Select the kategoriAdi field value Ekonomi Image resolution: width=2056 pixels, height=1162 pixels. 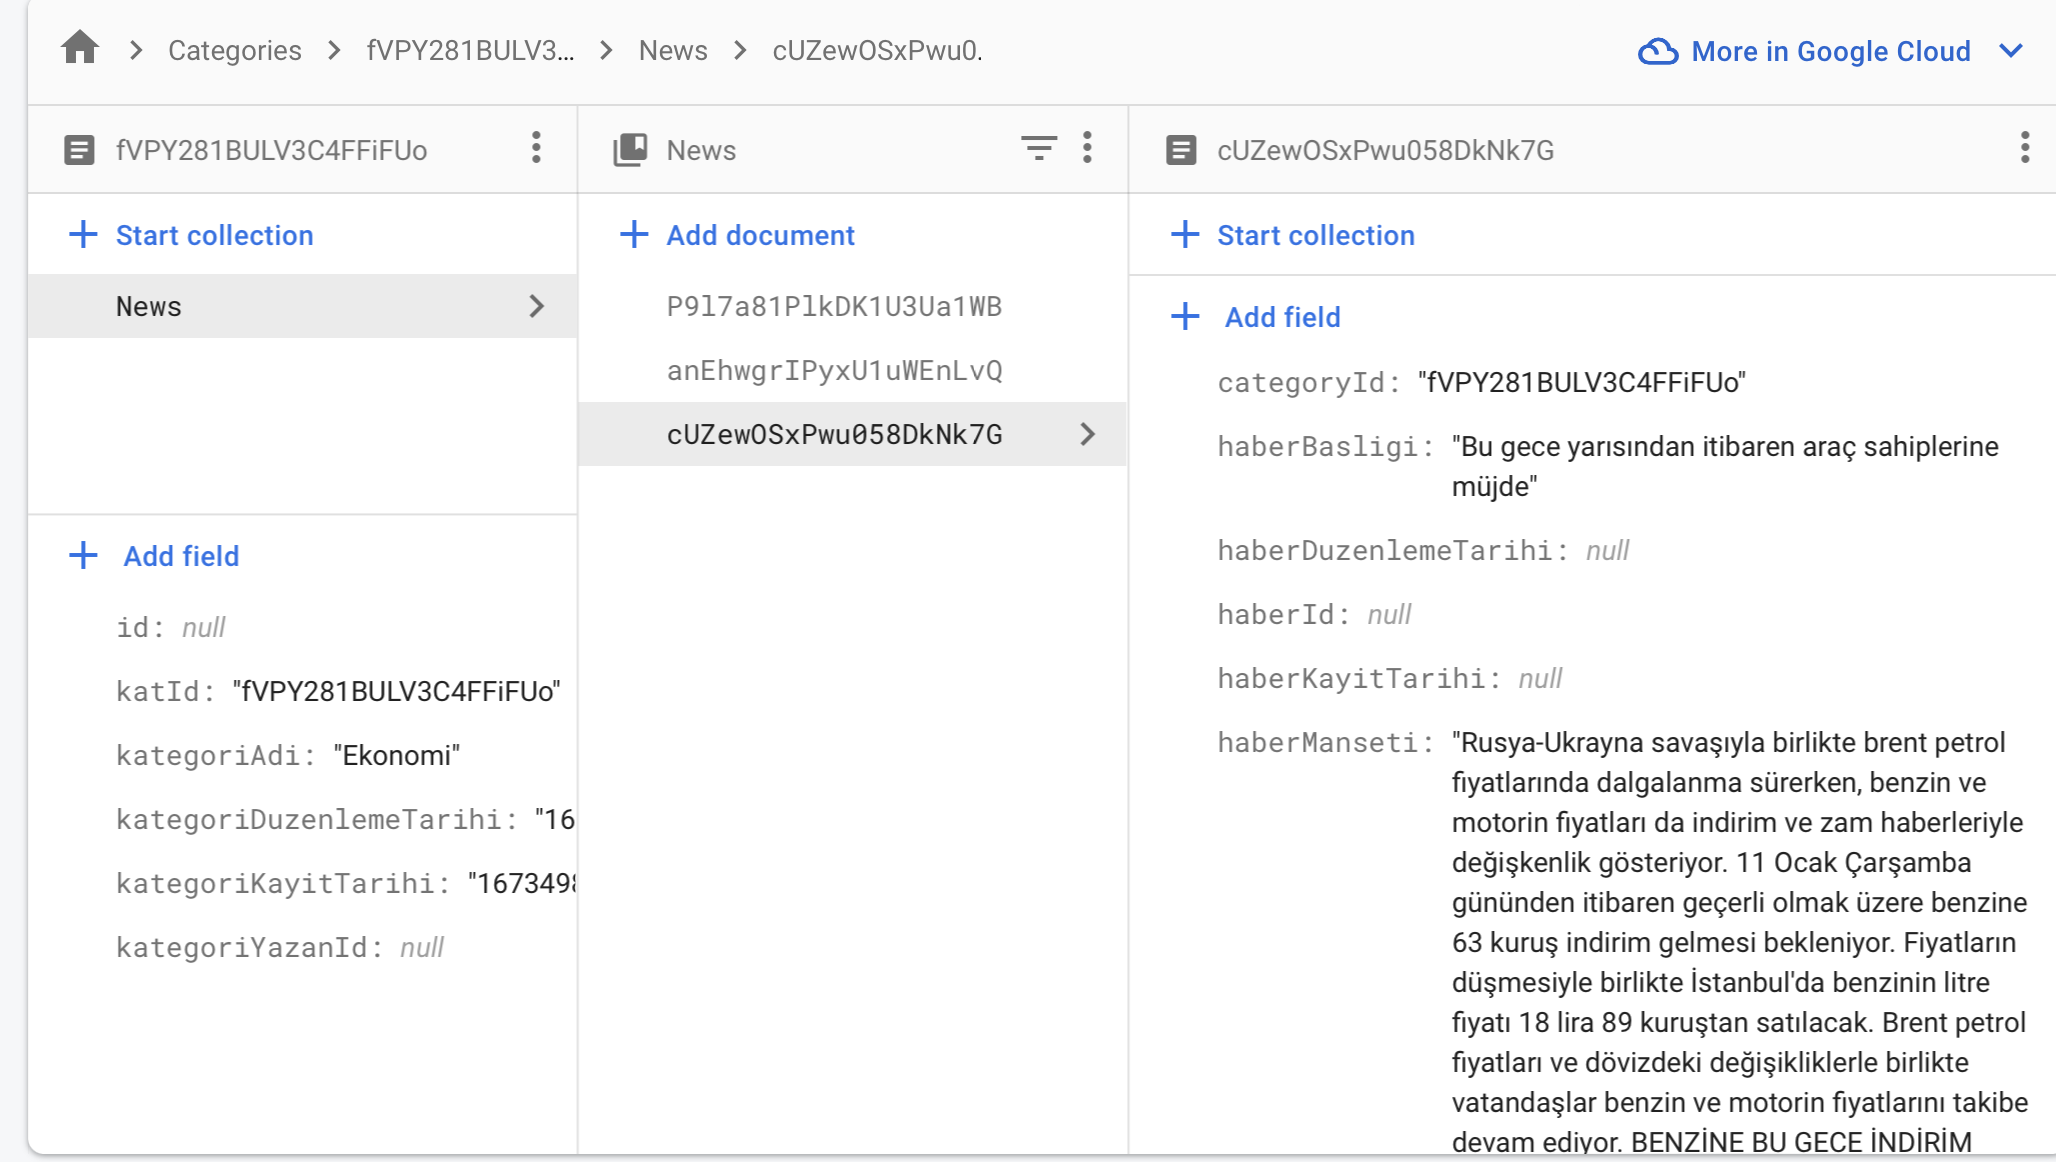tap(396, 755)
